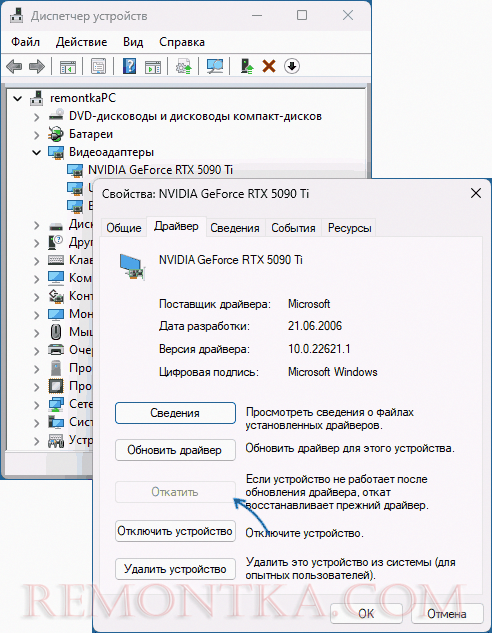Image resolution: width=492 pixels, height=633 pixels.
Task: Click the Back arrow in Device Manager toolbar
Action: (14, 66)
